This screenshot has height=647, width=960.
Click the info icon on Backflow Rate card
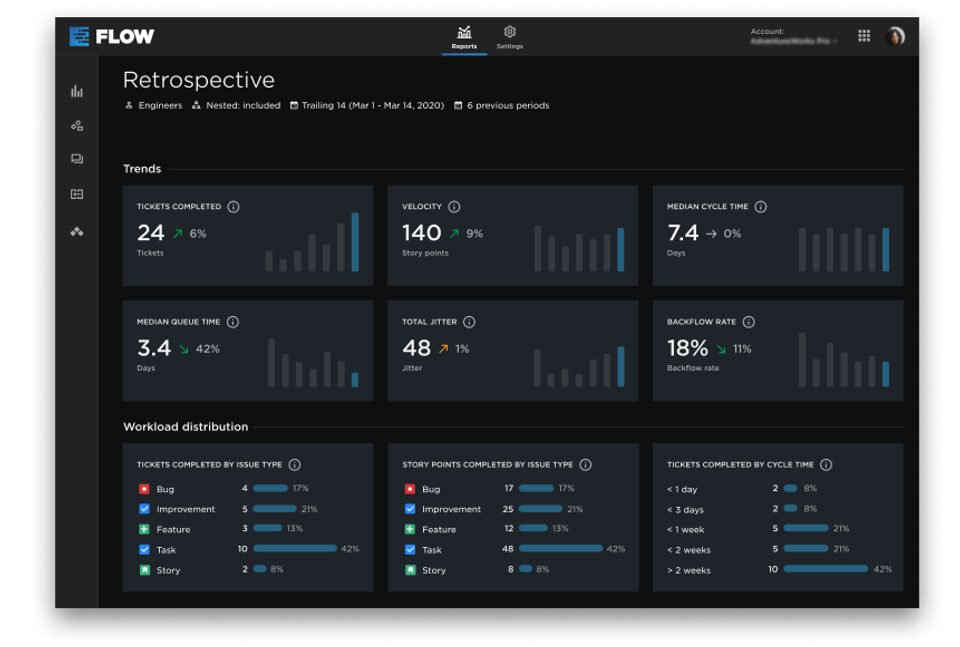[x=750, y=322]
